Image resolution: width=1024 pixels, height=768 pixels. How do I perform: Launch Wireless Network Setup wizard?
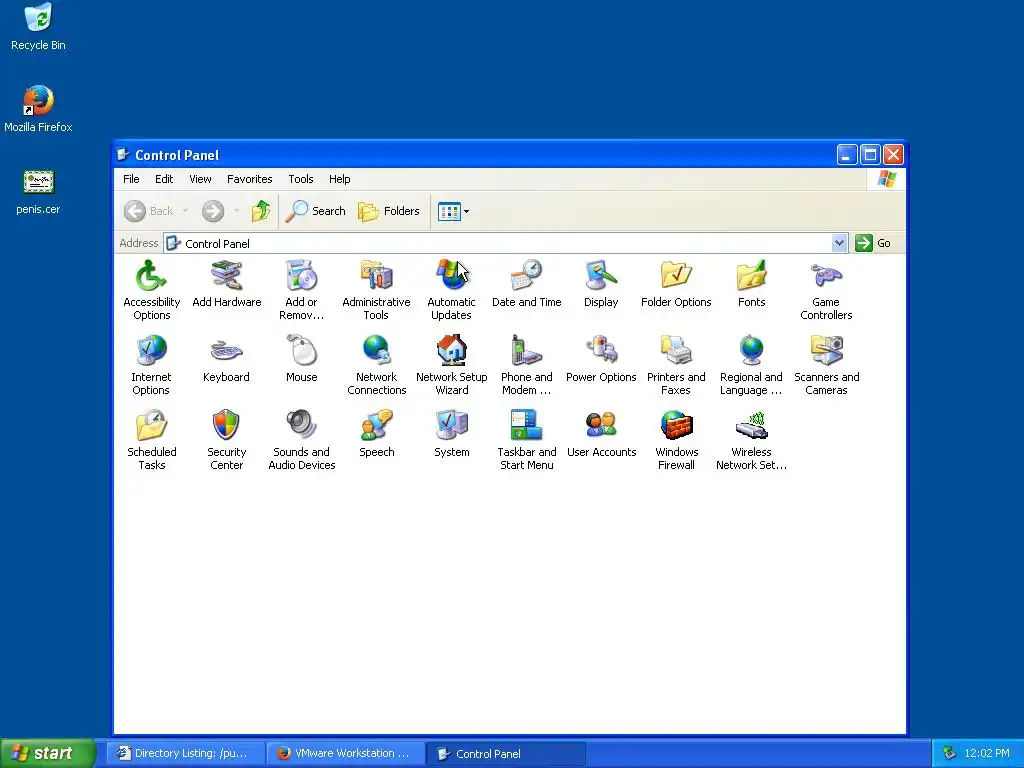click(751, 440)
